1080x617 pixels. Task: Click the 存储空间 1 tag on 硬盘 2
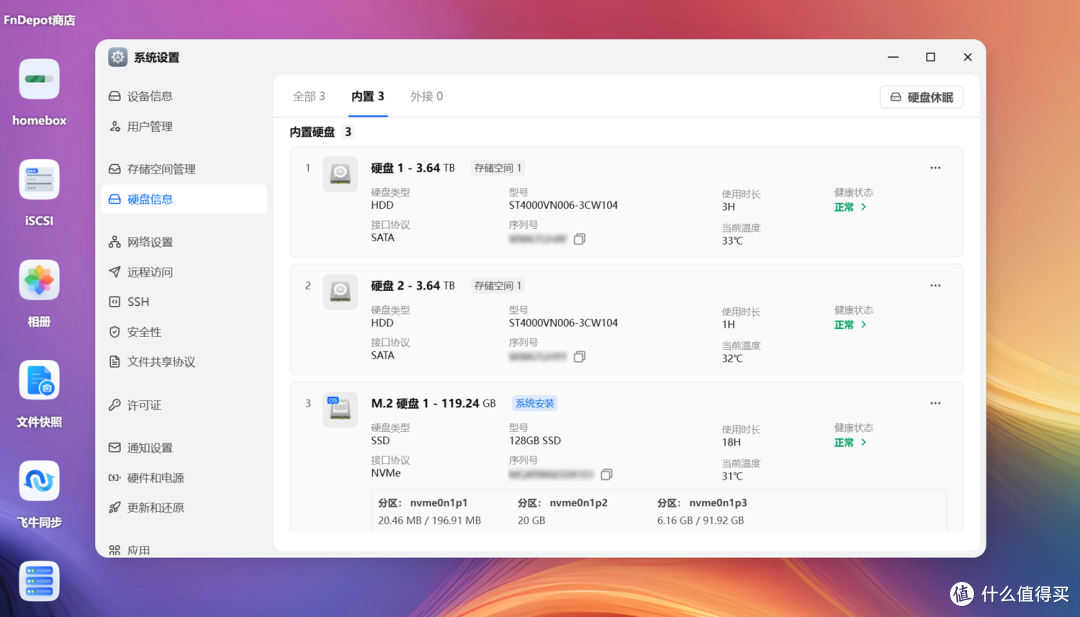pos(497,286)
